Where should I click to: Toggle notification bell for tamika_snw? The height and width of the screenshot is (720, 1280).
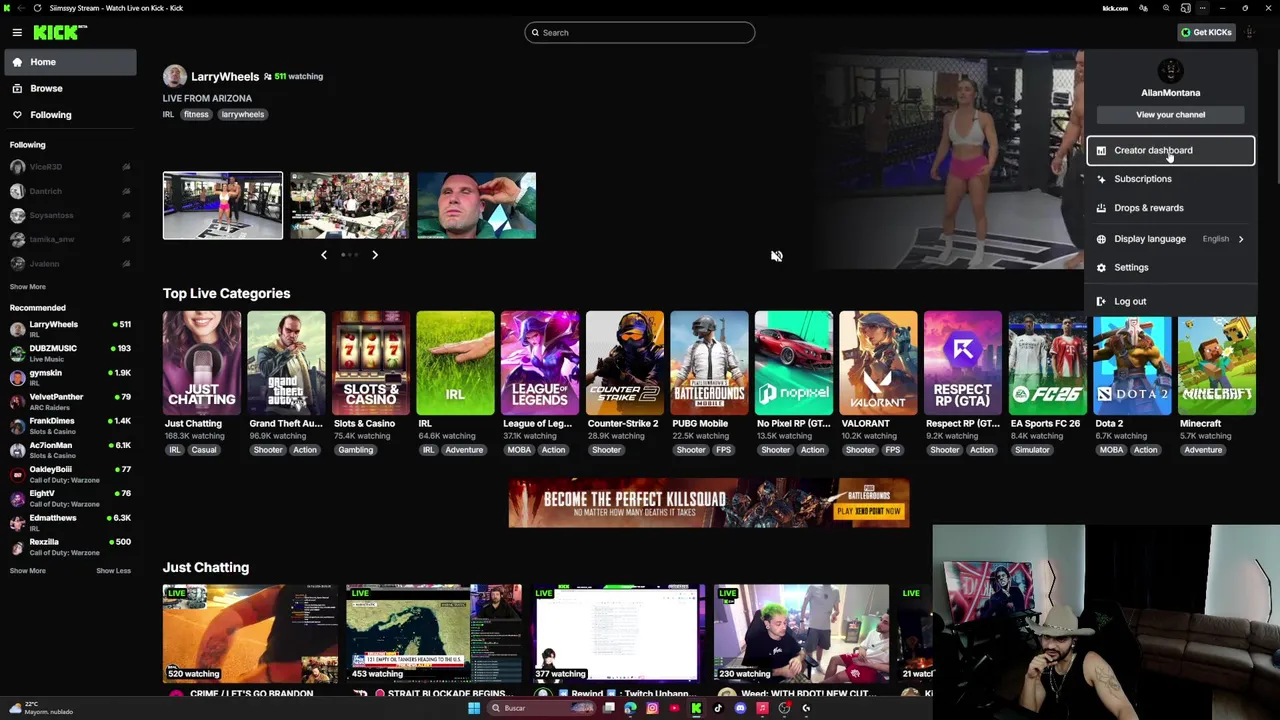click(126, 239)
